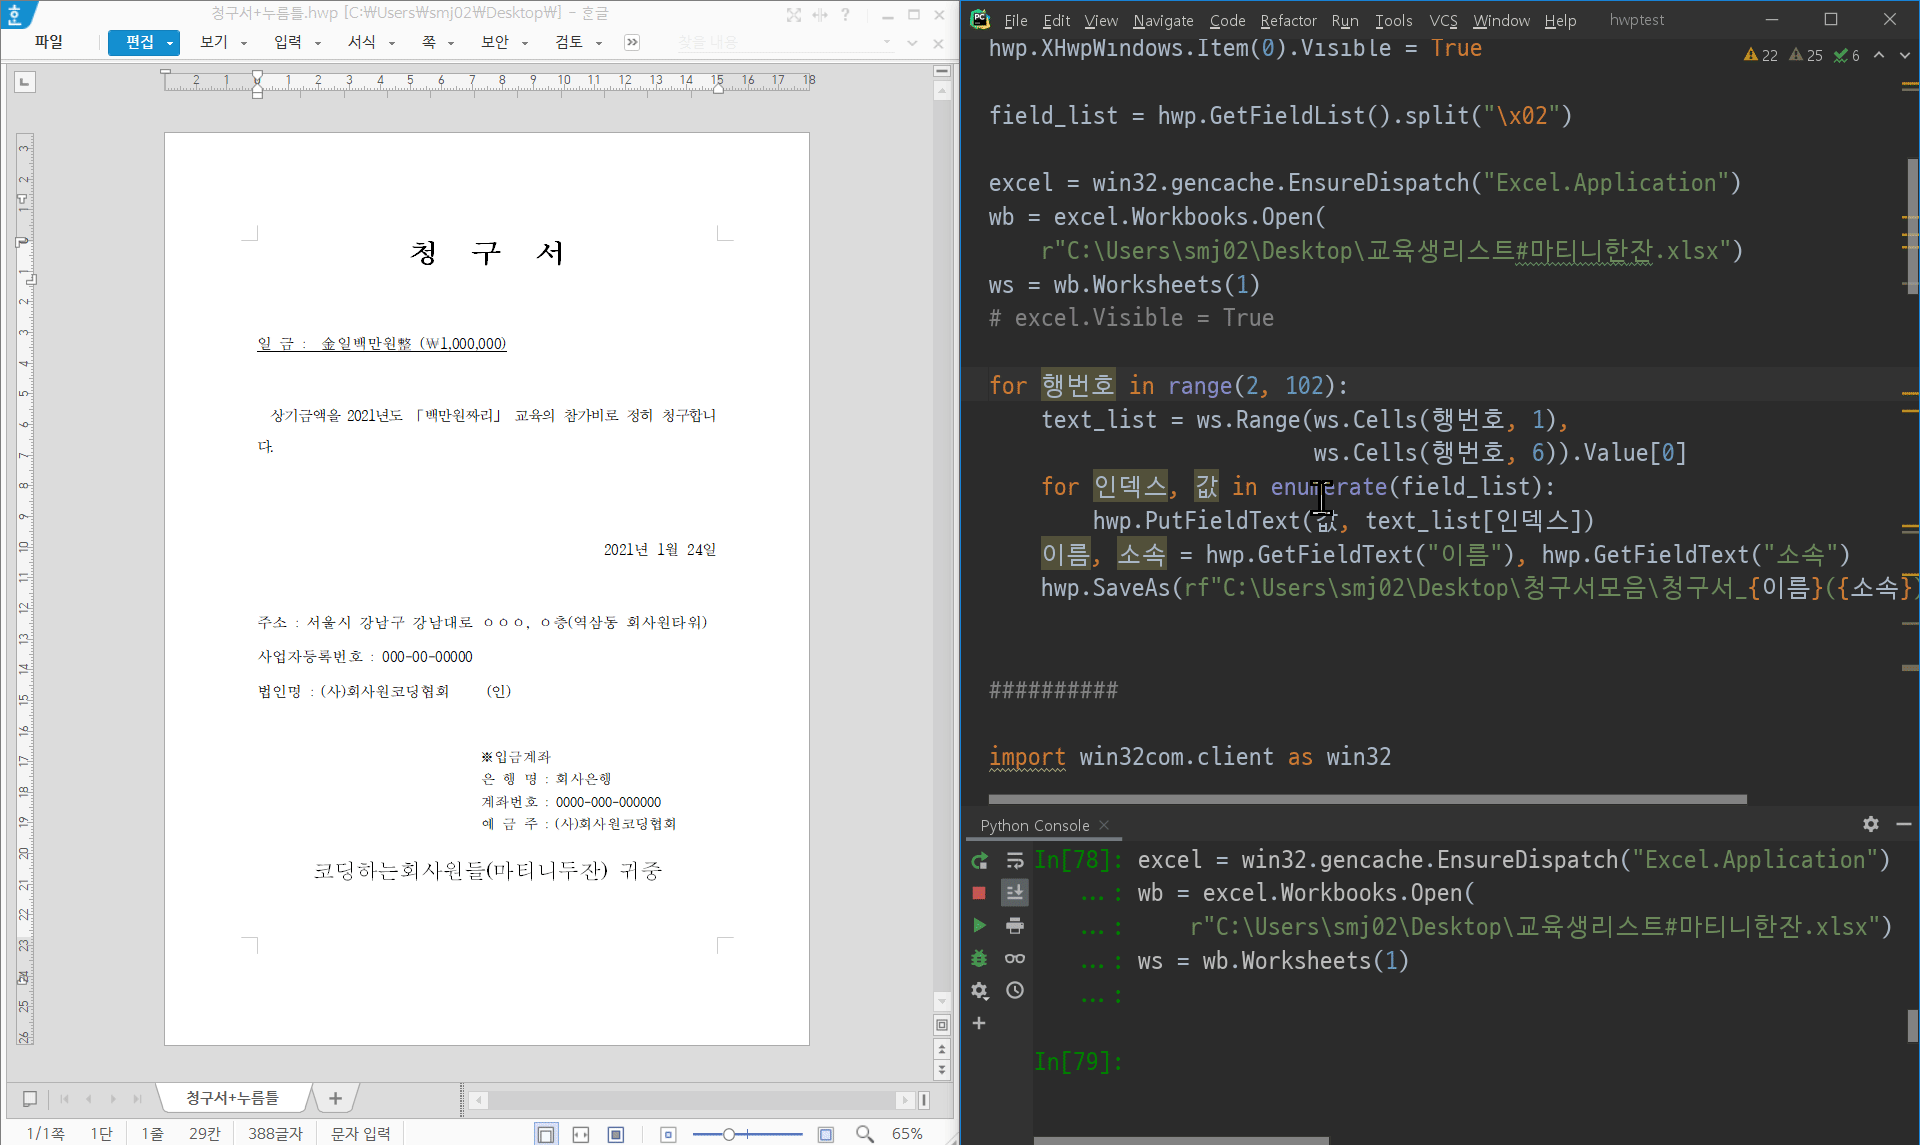Expand more Hangul menus chevron

(x=632, y=42)
